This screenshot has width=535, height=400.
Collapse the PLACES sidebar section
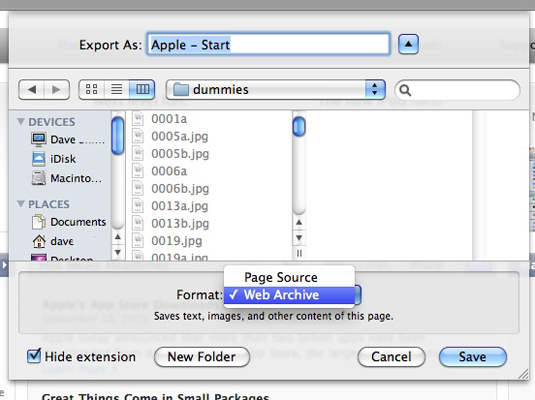(21, 204)
